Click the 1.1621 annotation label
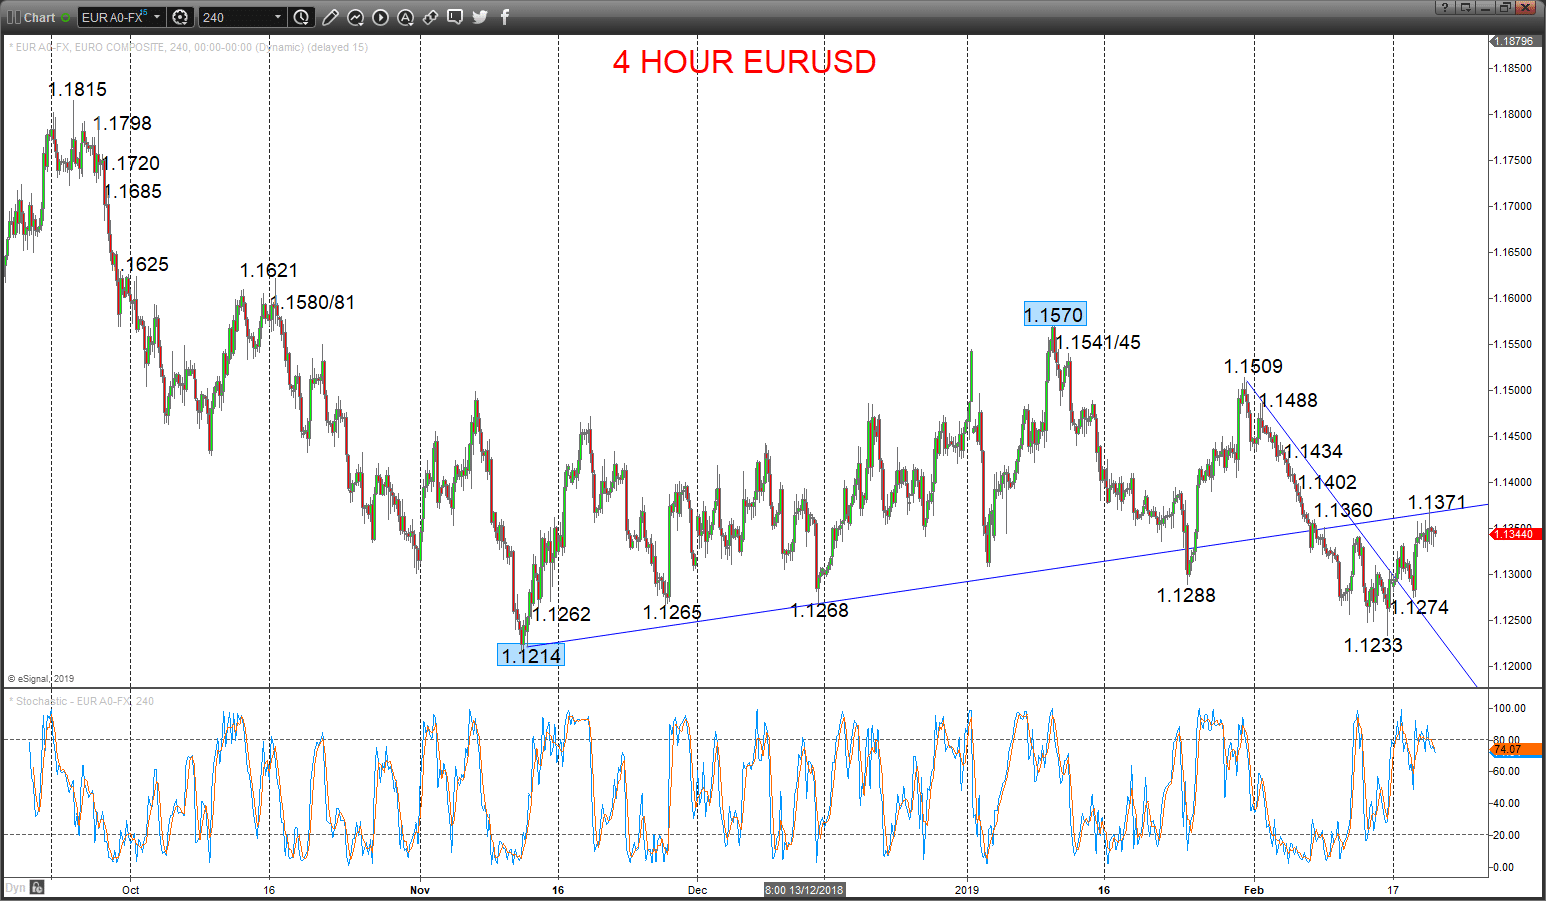The height and width of the screenshot is (901, 1546). 269,270
